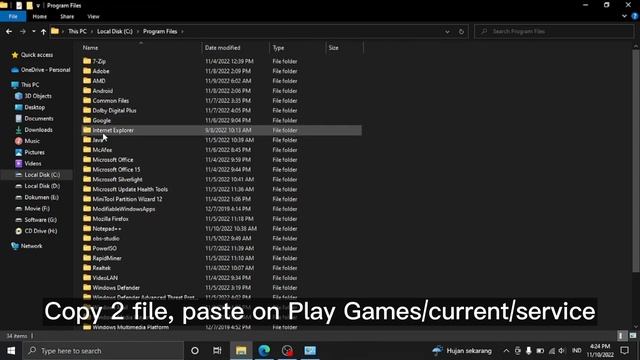This screenshot has width=640, height=360.
Task: Select the McAfee folder icon
Action: (x=87, y=149)
